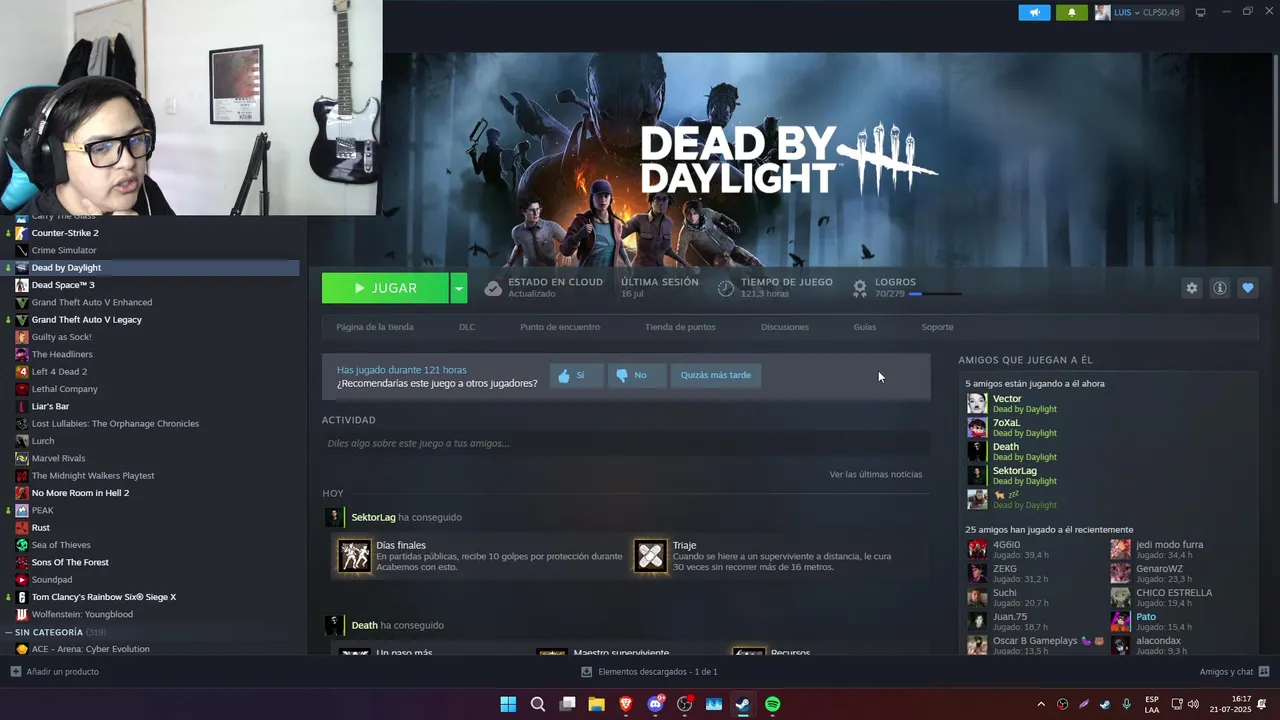Open Ver las últimas noticias link
The width and height of the screenshot is (1280, 720).
[876, 474]
